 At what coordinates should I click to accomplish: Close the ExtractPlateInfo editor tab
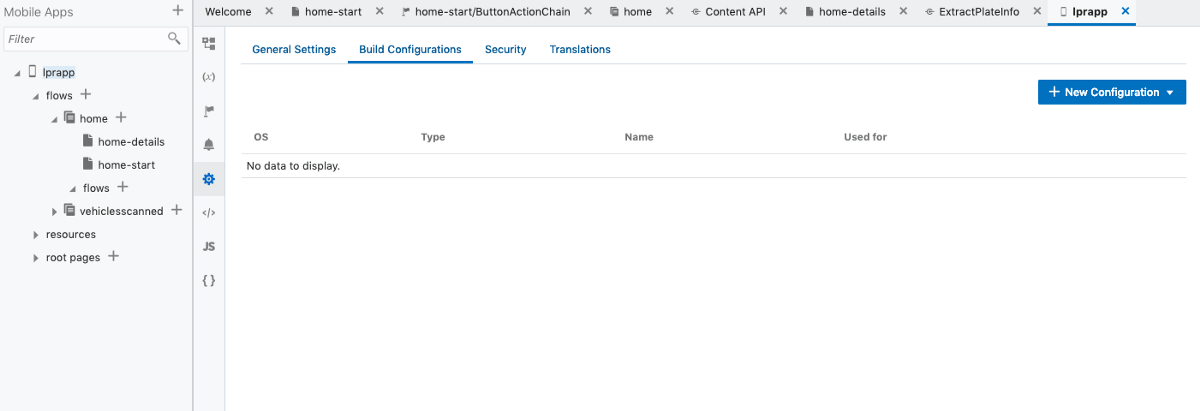point(1033,12)
